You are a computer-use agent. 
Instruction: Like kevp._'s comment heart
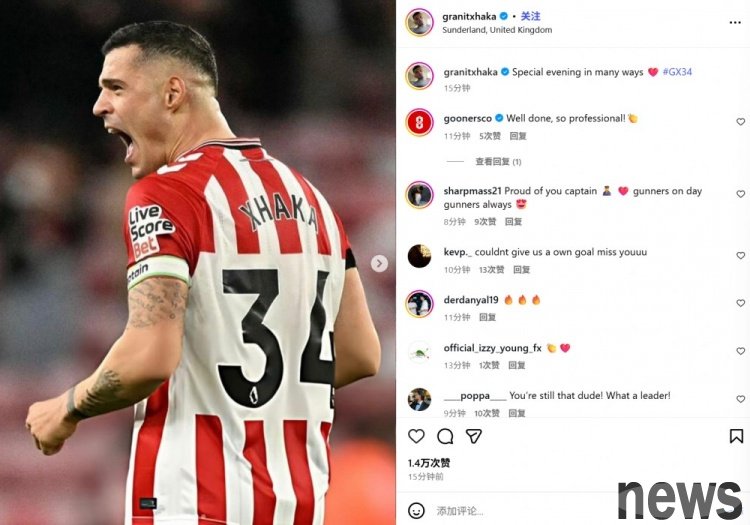click(x=740, y=256)
